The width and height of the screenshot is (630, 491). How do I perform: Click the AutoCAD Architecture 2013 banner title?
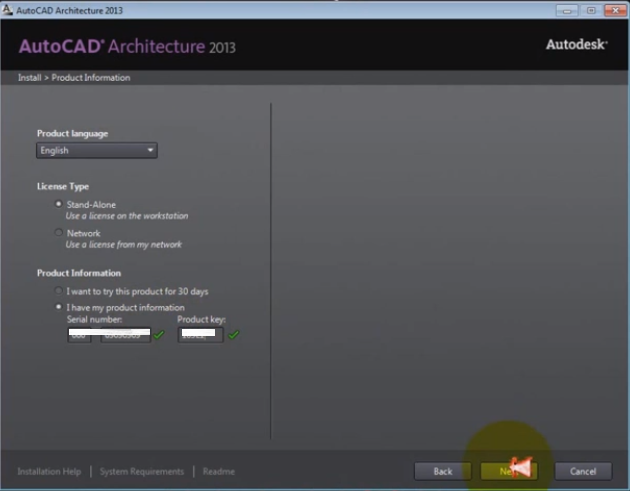click(127, 47)
